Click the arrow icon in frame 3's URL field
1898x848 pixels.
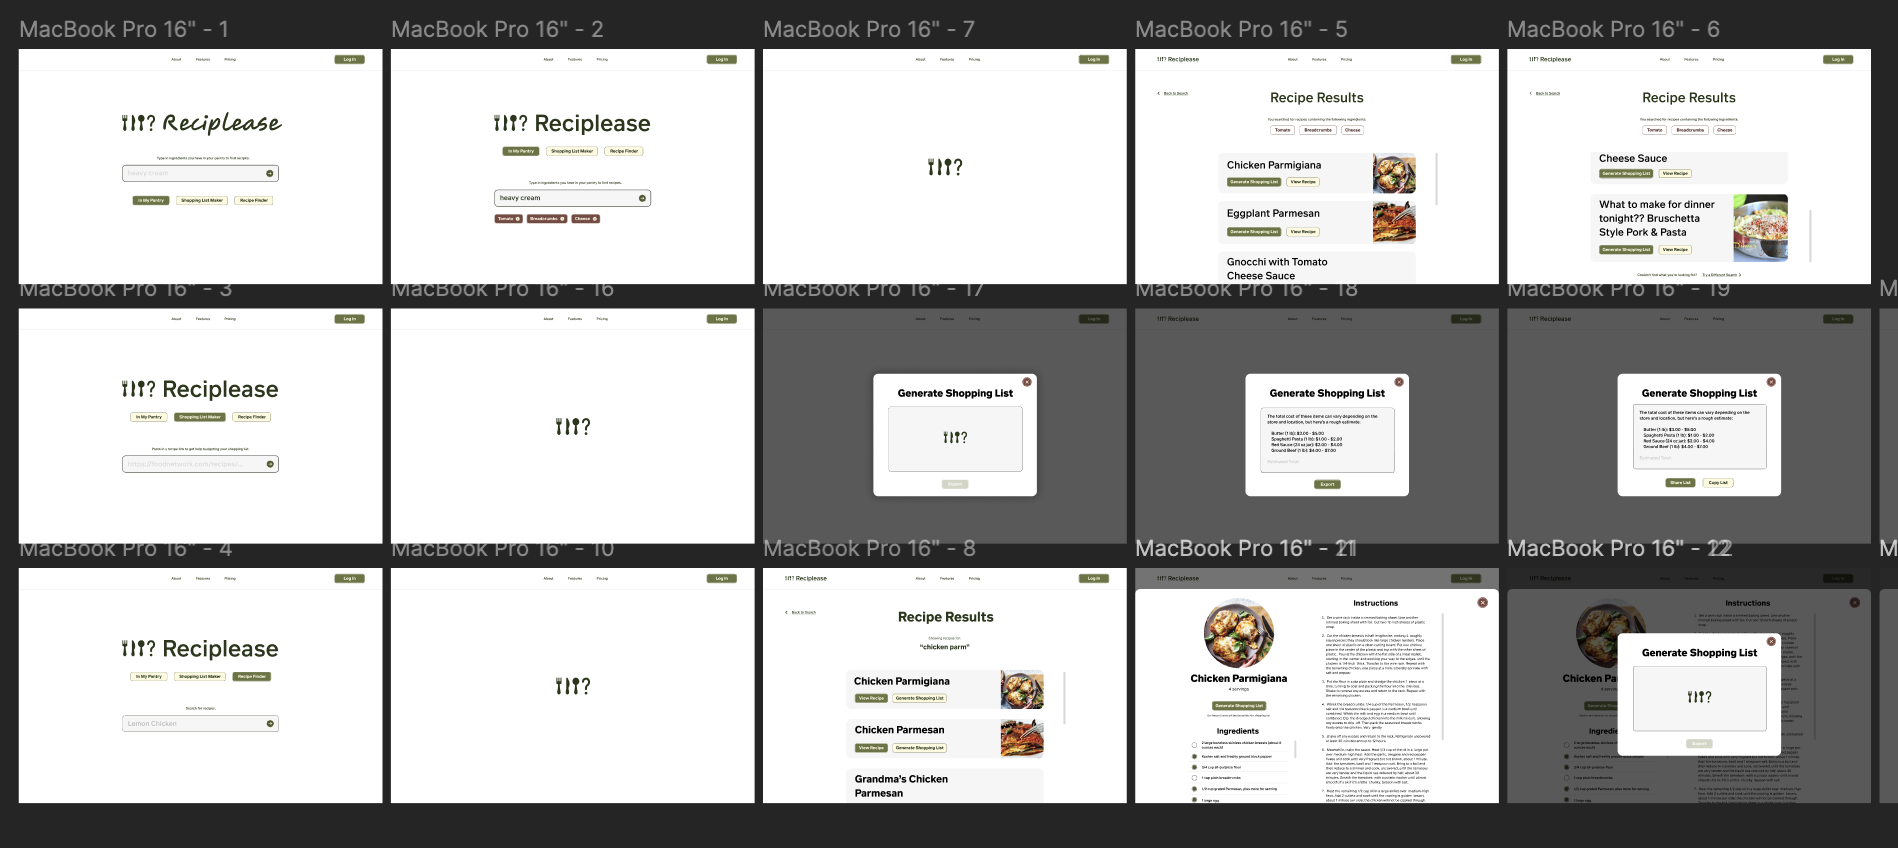pyautogui.click(x=270, y=464)
